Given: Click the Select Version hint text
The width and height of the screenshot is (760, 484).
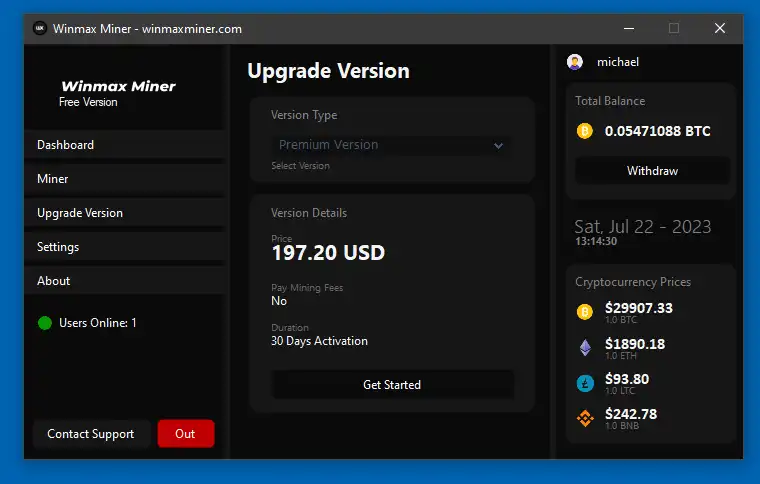Looking at the screenshot, I should point(301,166).
